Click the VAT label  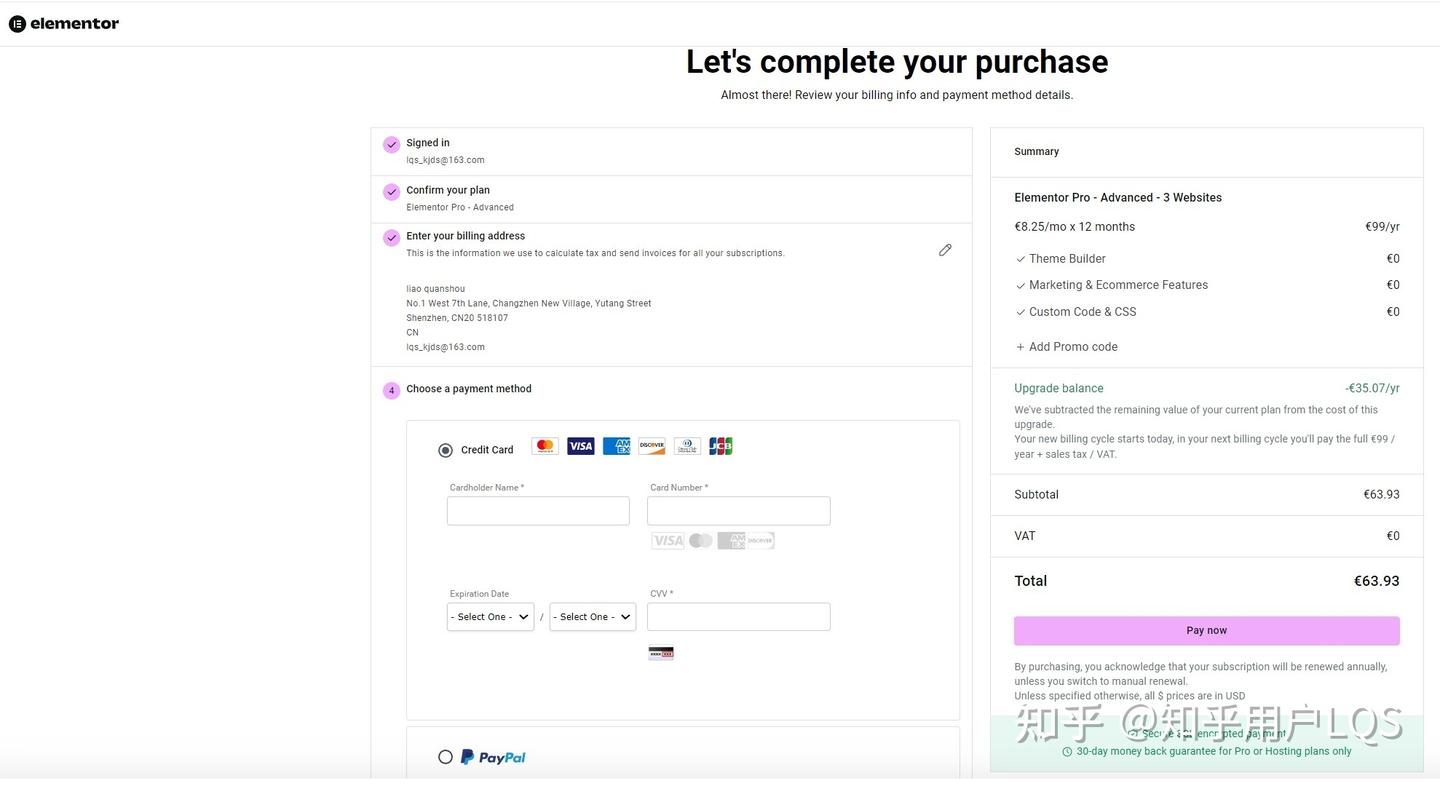(1025, 536)
